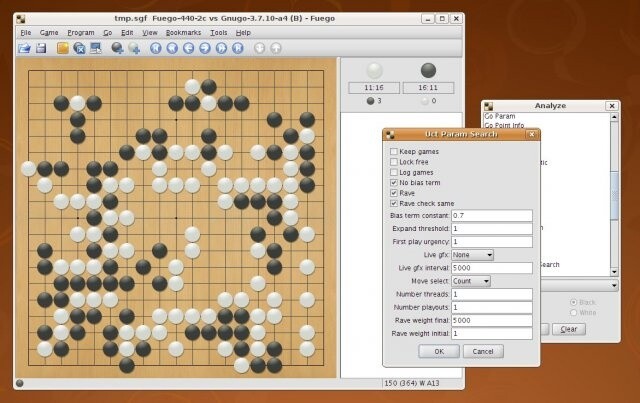The width and height of the screenshot is (640, 403).
Task: Select 'Go Param' in the Analyze list
Action: click(x=500, y=116)
